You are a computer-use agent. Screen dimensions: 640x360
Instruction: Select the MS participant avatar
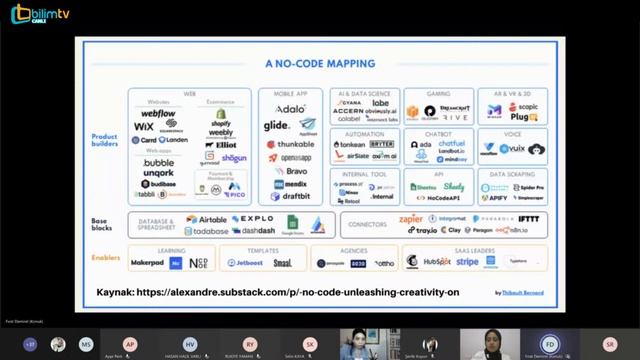[86, 344]
